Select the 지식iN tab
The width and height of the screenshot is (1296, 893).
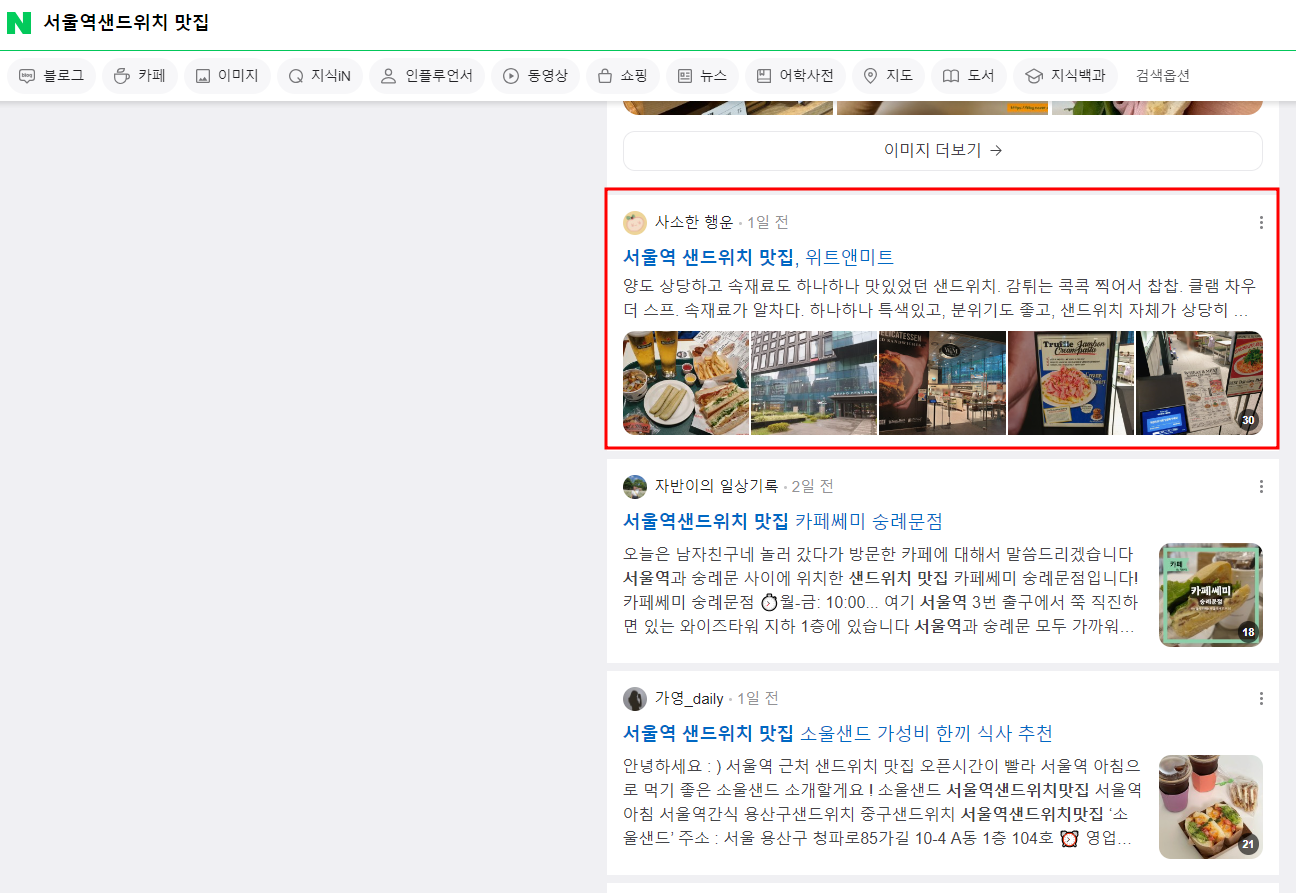point(320,76)
